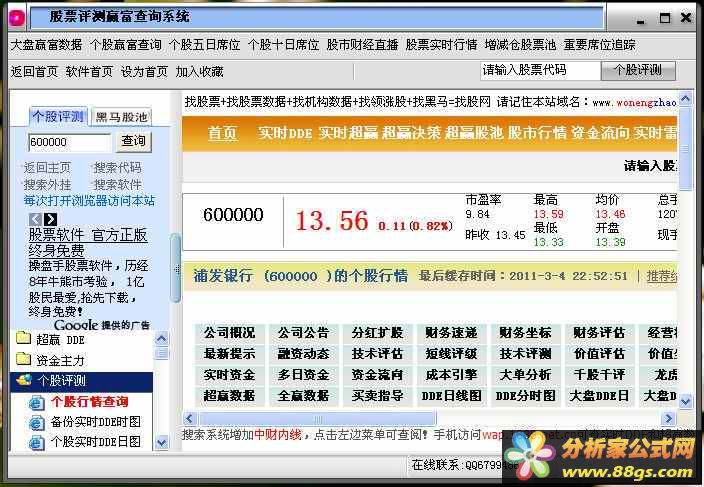
Task: Click browser pane vertical scrollbar up arrow
Action: [x=685, y=98]
